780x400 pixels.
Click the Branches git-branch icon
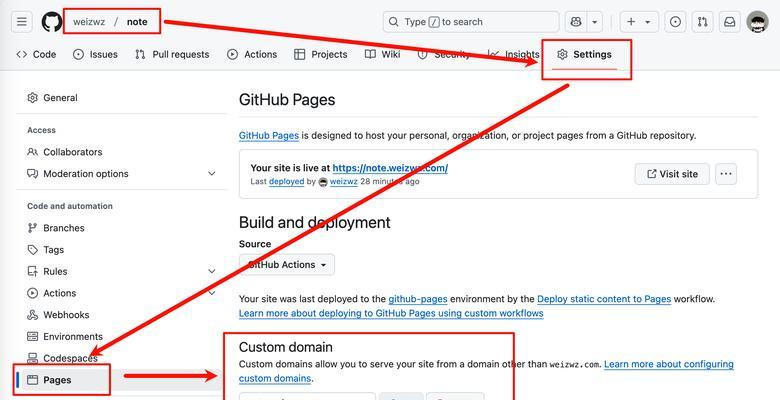click(x=33, y=228)
